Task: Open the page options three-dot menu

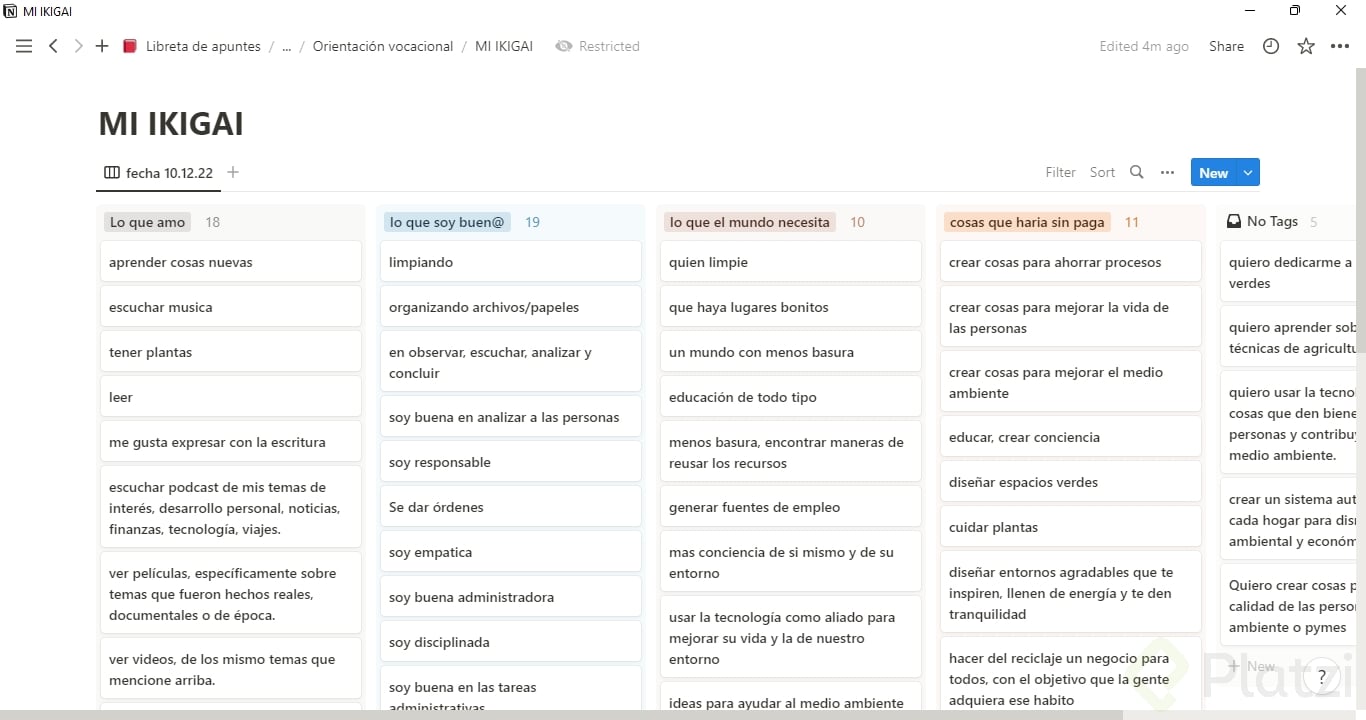Action: point(1340,46)
